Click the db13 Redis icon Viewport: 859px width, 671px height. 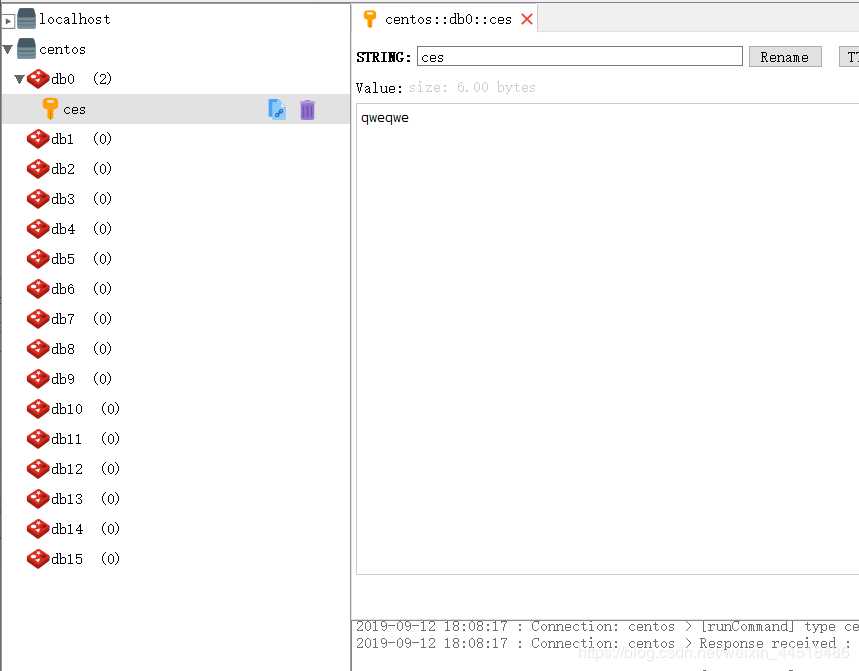(38, 498)
